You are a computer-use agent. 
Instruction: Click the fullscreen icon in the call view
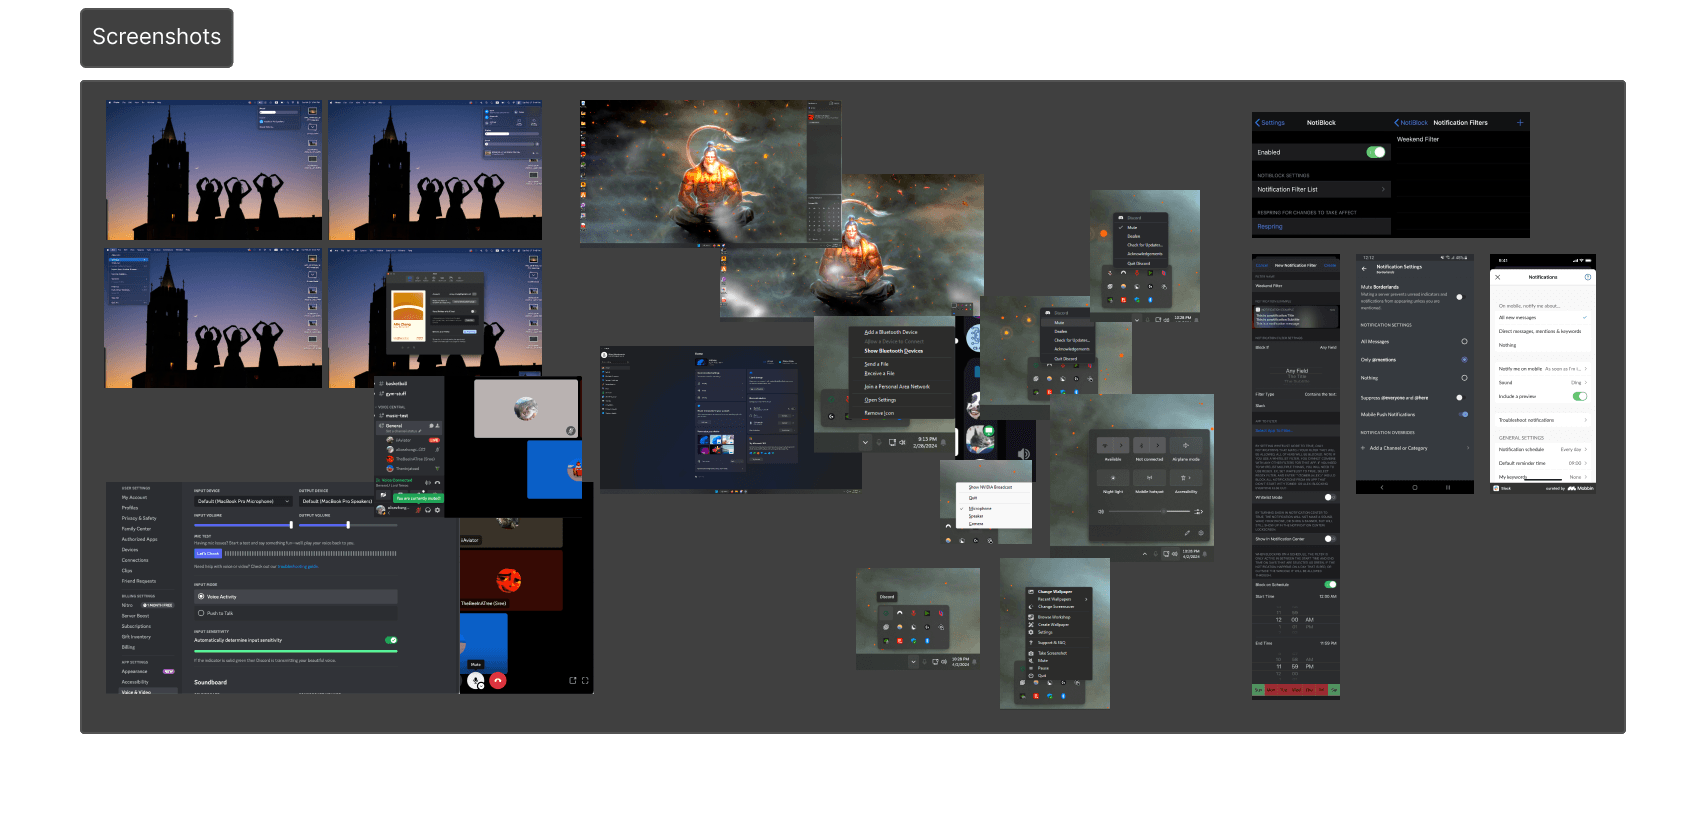tap(585, 681)
